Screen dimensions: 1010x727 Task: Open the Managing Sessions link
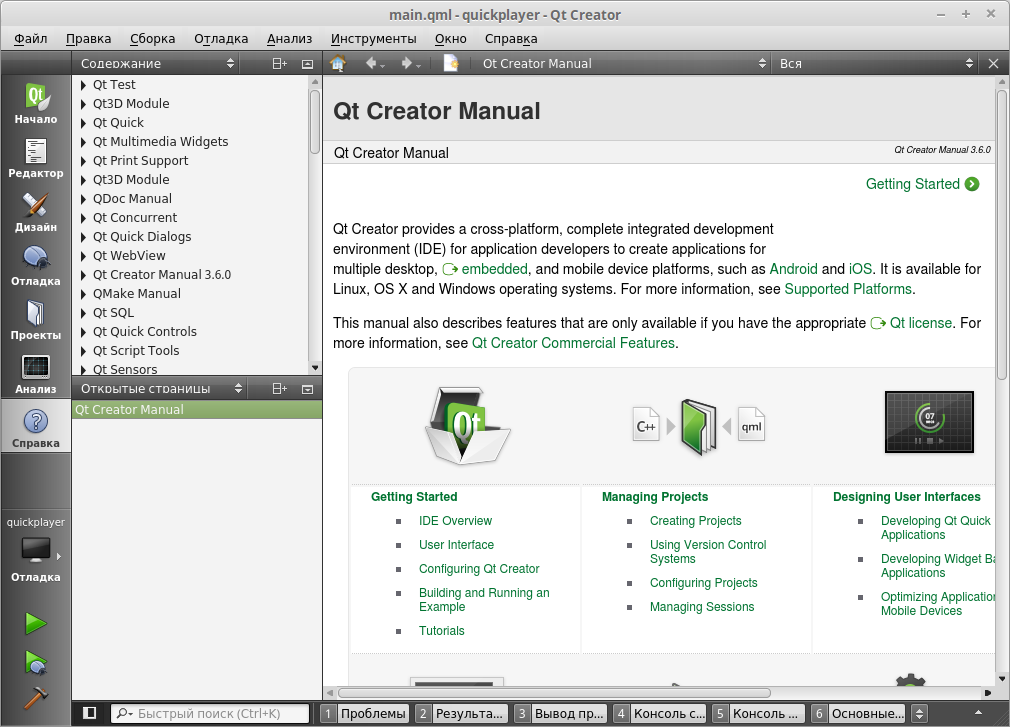coord(701,607)
